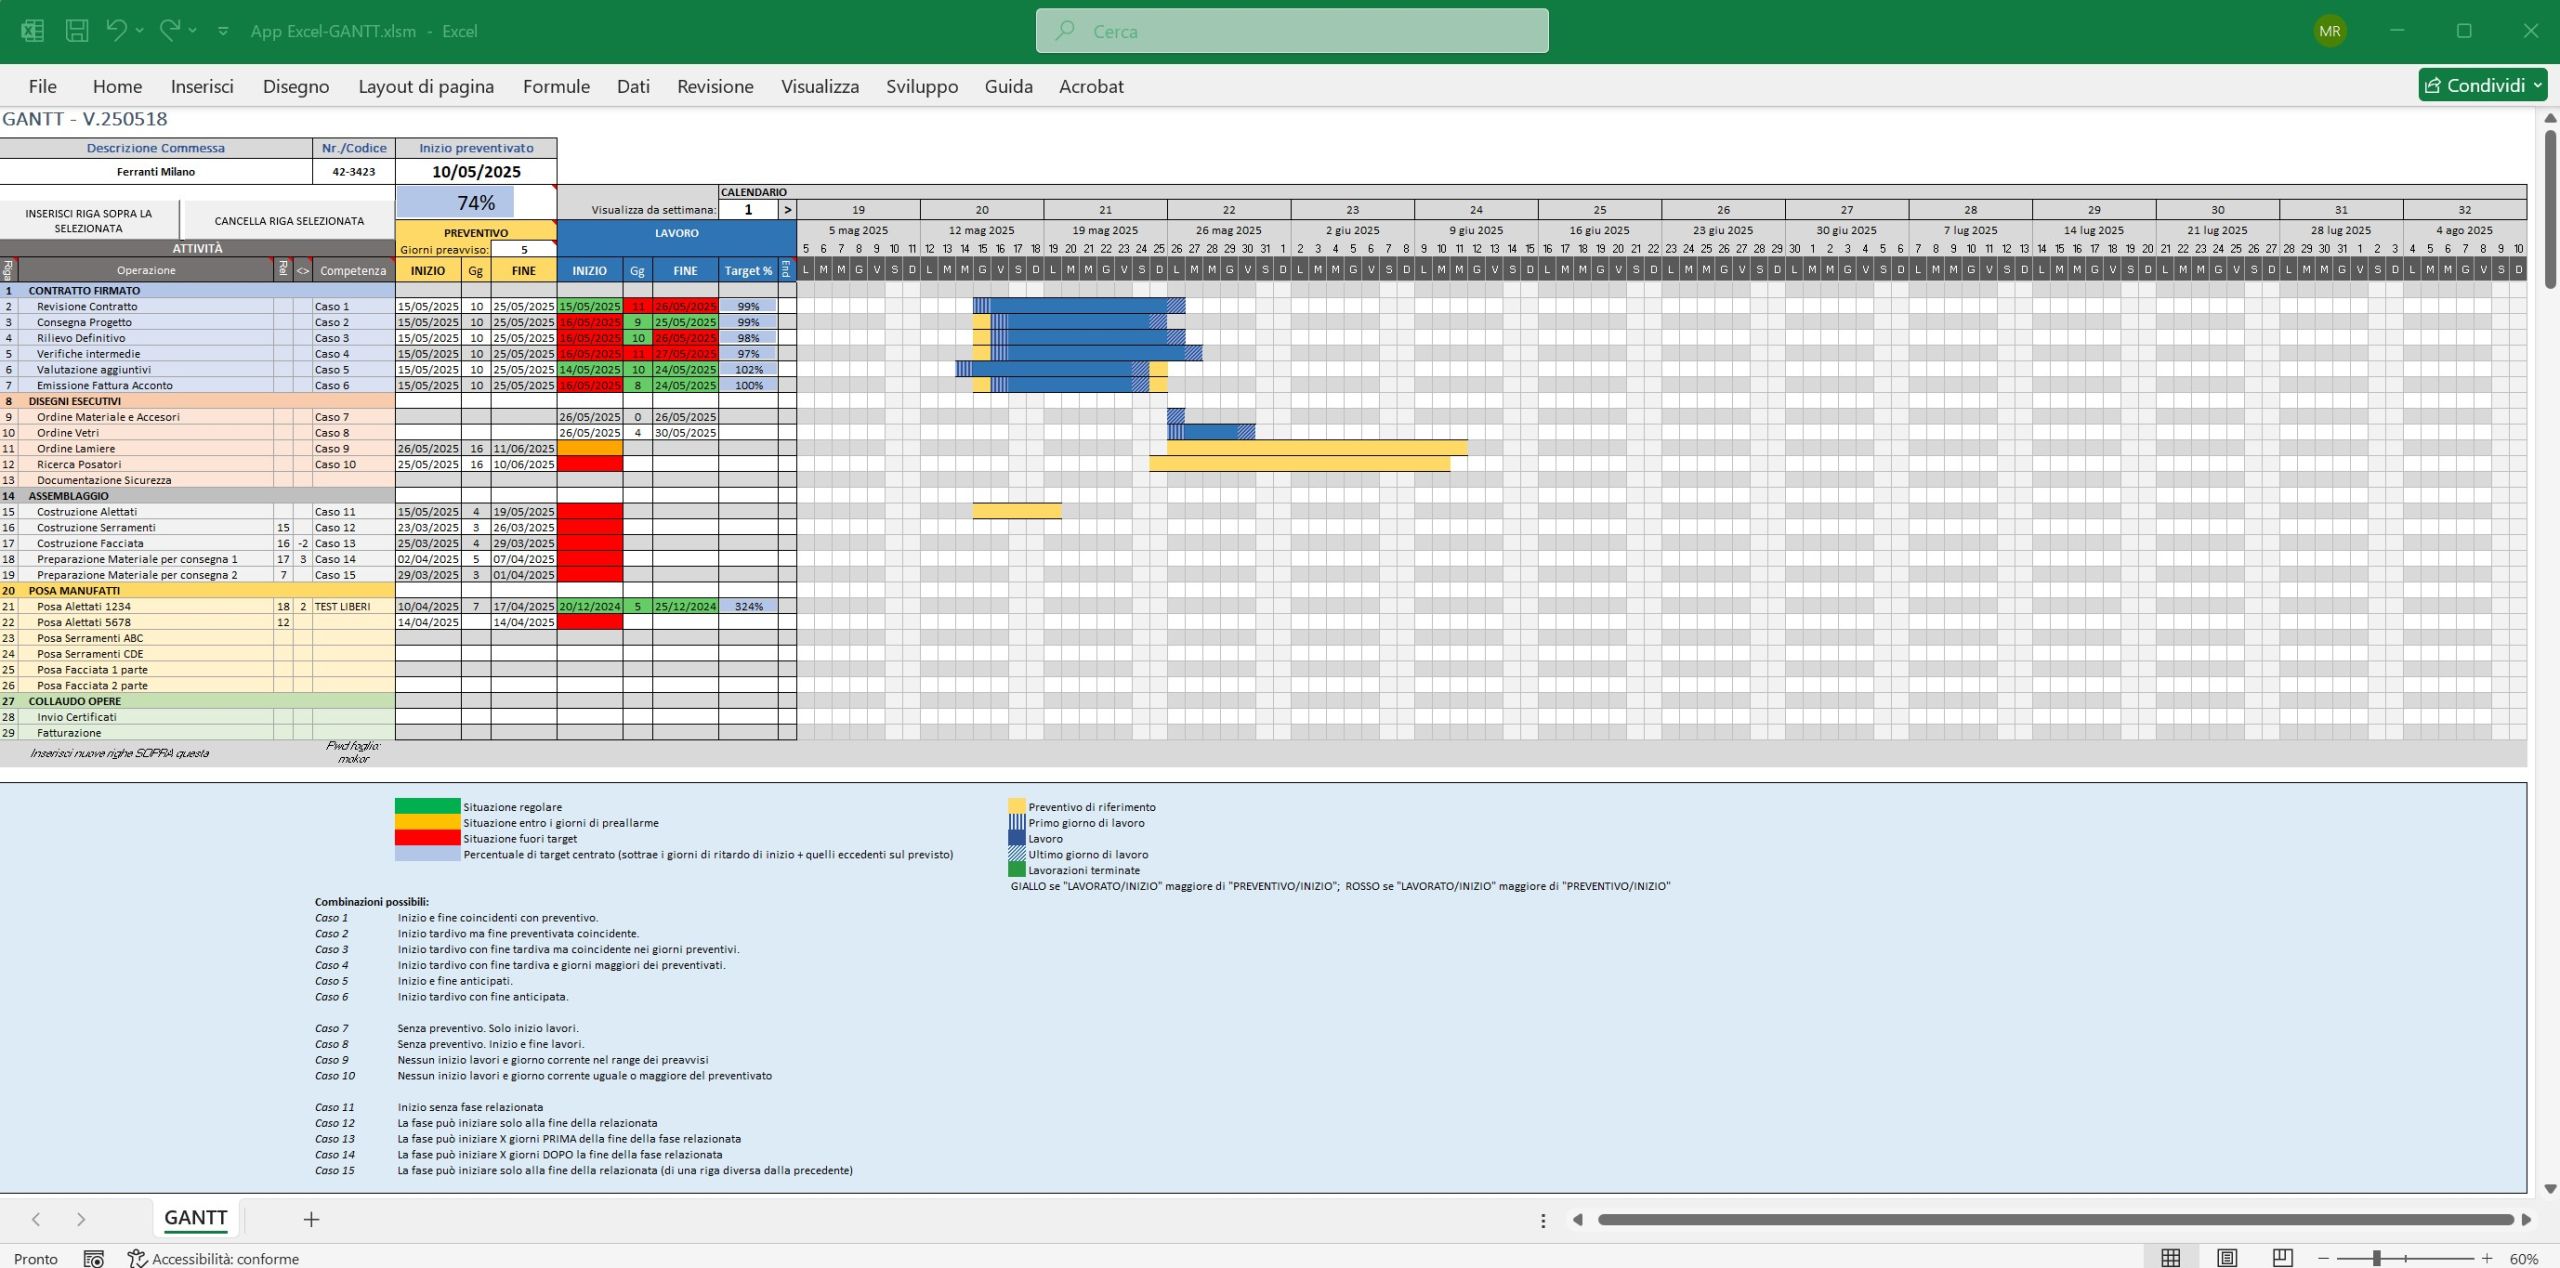Click the Save icon in title bar
The image size is (2560, 1268).
coord(77,31)
